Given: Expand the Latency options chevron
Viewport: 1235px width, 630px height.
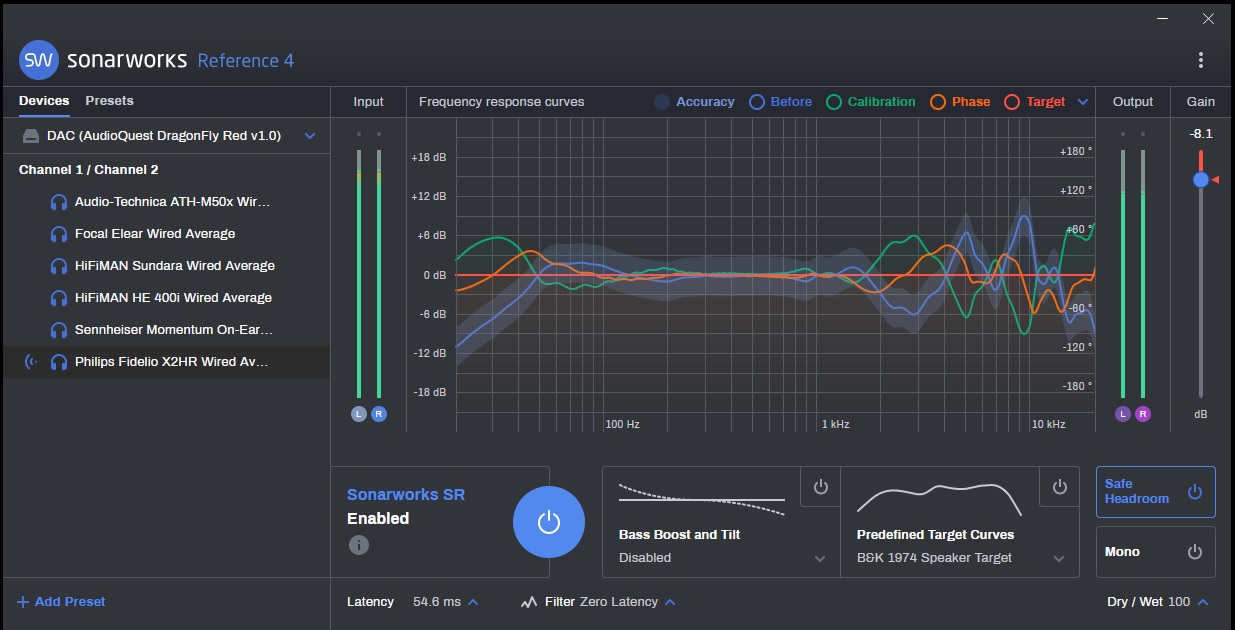Looking at the screenshot, I should [x=473, y=602].
